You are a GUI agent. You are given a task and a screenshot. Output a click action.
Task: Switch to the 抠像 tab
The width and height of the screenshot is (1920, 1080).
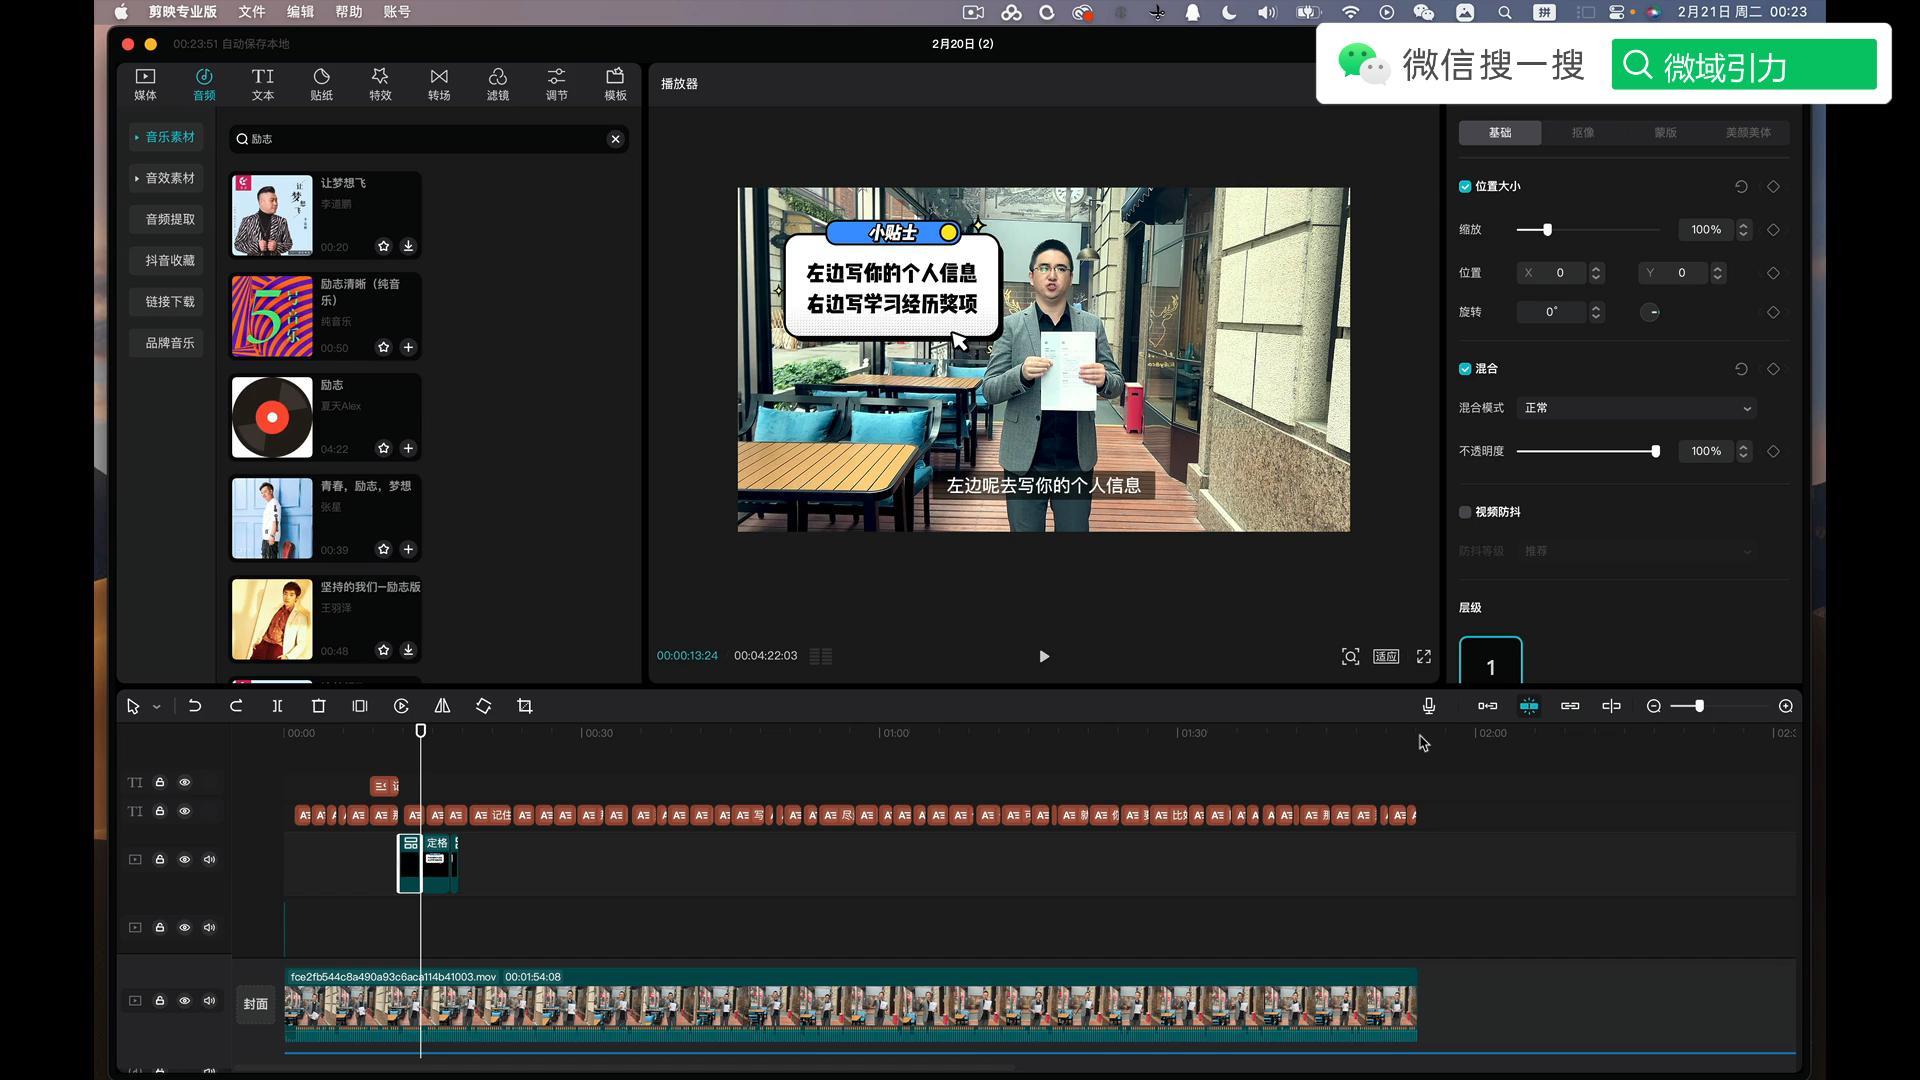pyautogui.click(x=1583, y=133)
